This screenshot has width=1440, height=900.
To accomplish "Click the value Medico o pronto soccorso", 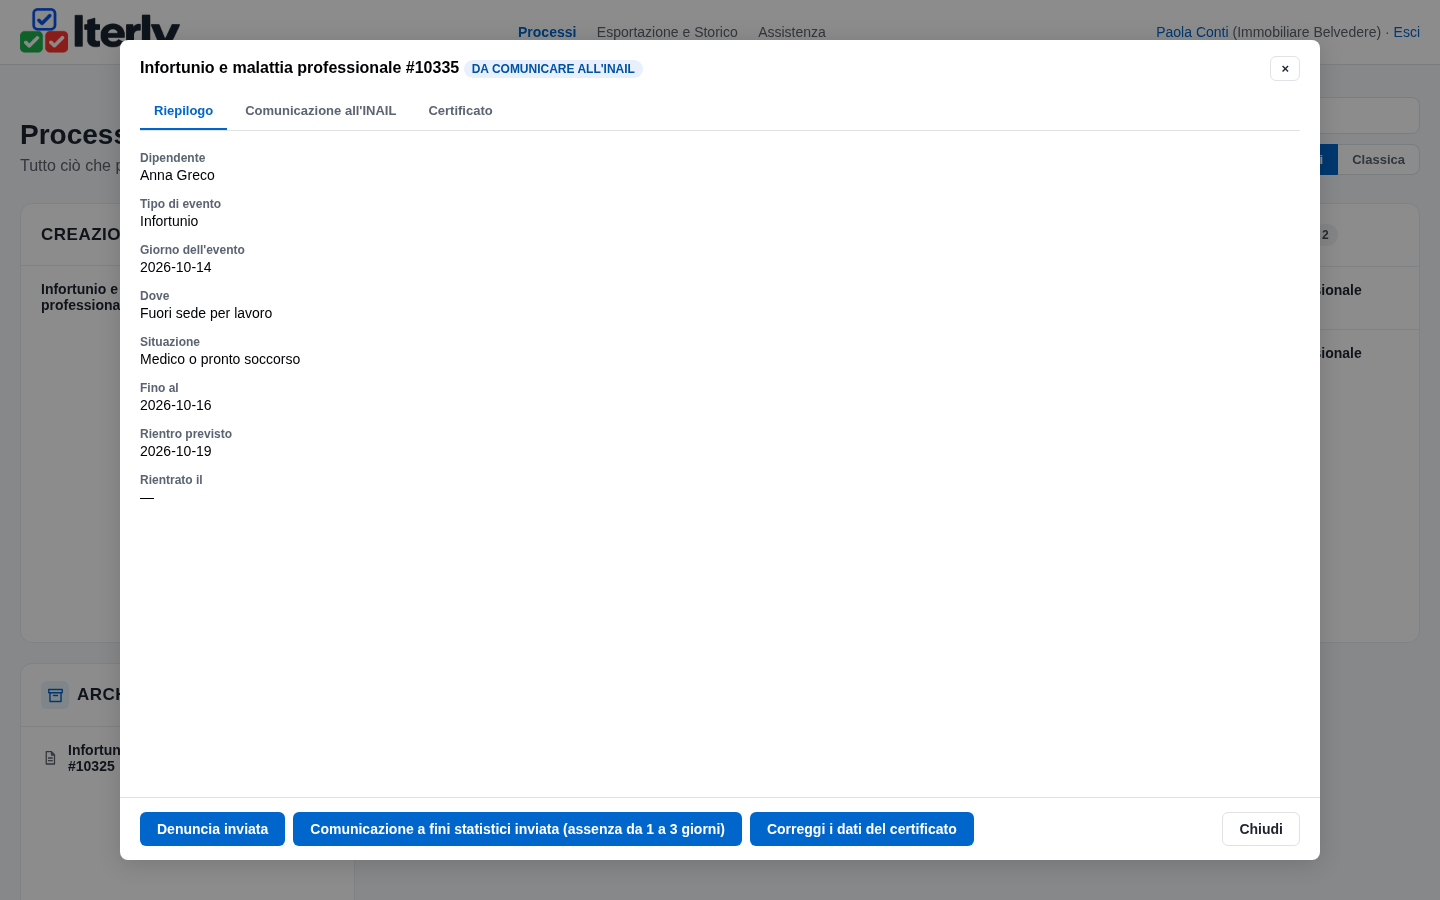I will click(x=220, y=359).
